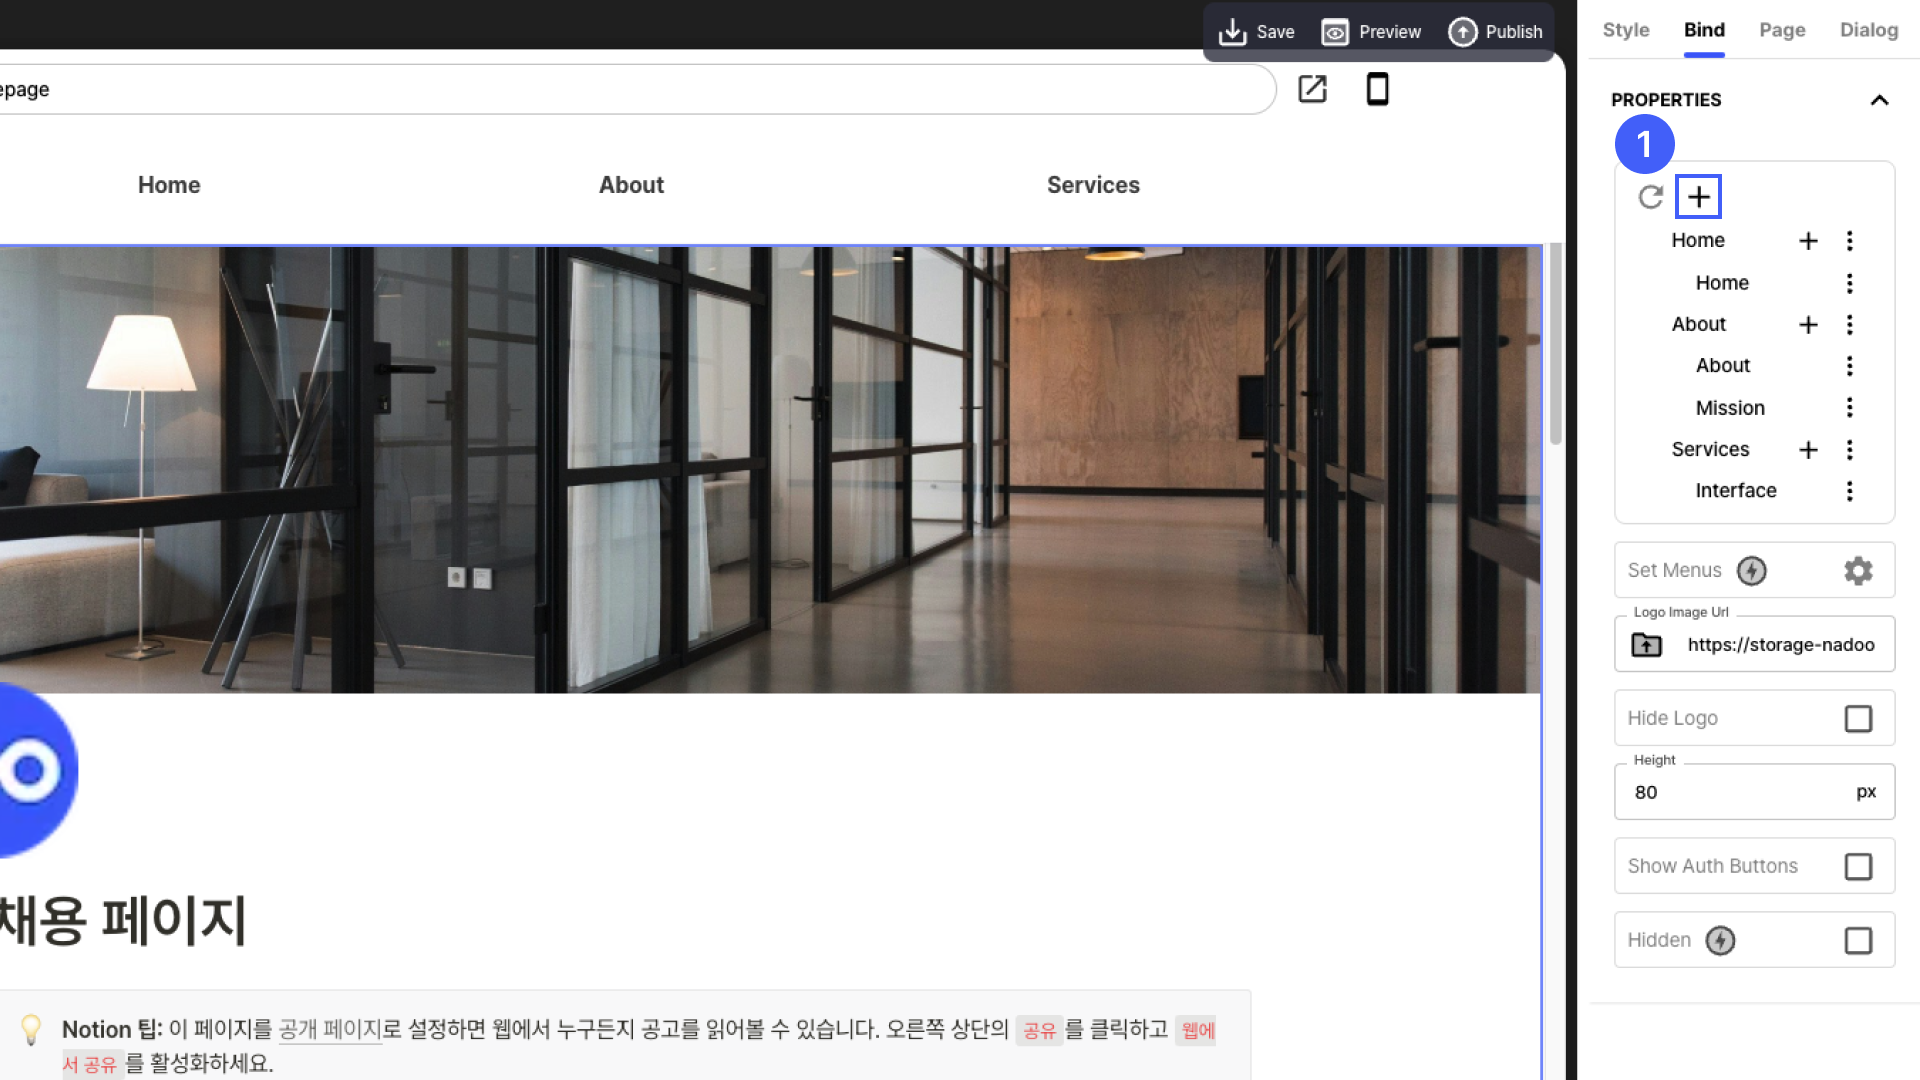Open options for Services menu
This screenshot has width=1920, height=1080.
tap(1850, 450)
